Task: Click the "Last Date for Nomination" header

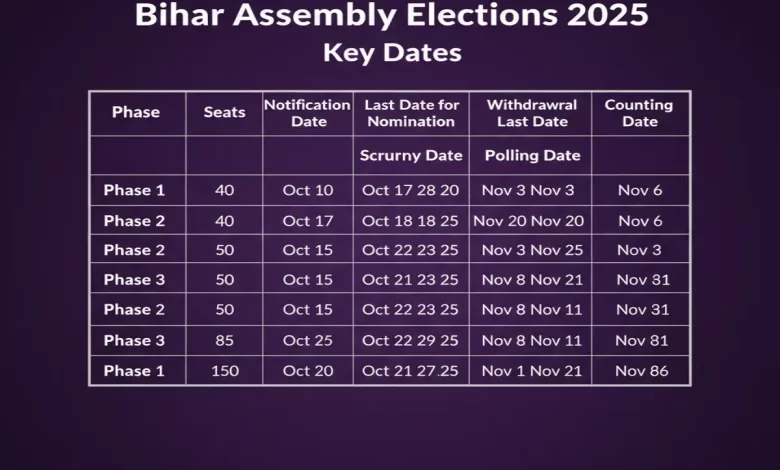Action: 410,113
